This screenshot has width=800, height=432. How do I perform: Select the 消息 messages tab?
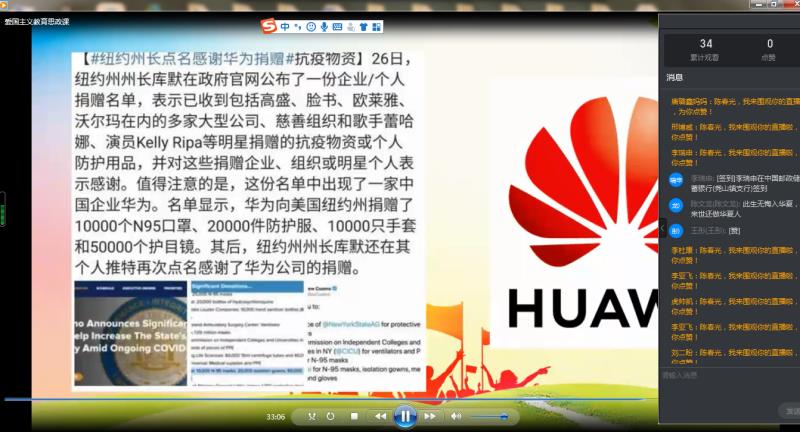coord(674,77)
